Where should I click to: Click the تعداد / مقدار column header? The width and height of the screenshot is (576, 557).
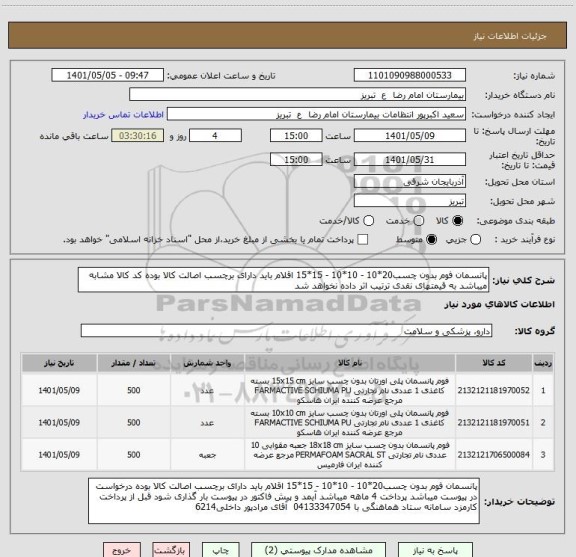click(x=134, y=363)
